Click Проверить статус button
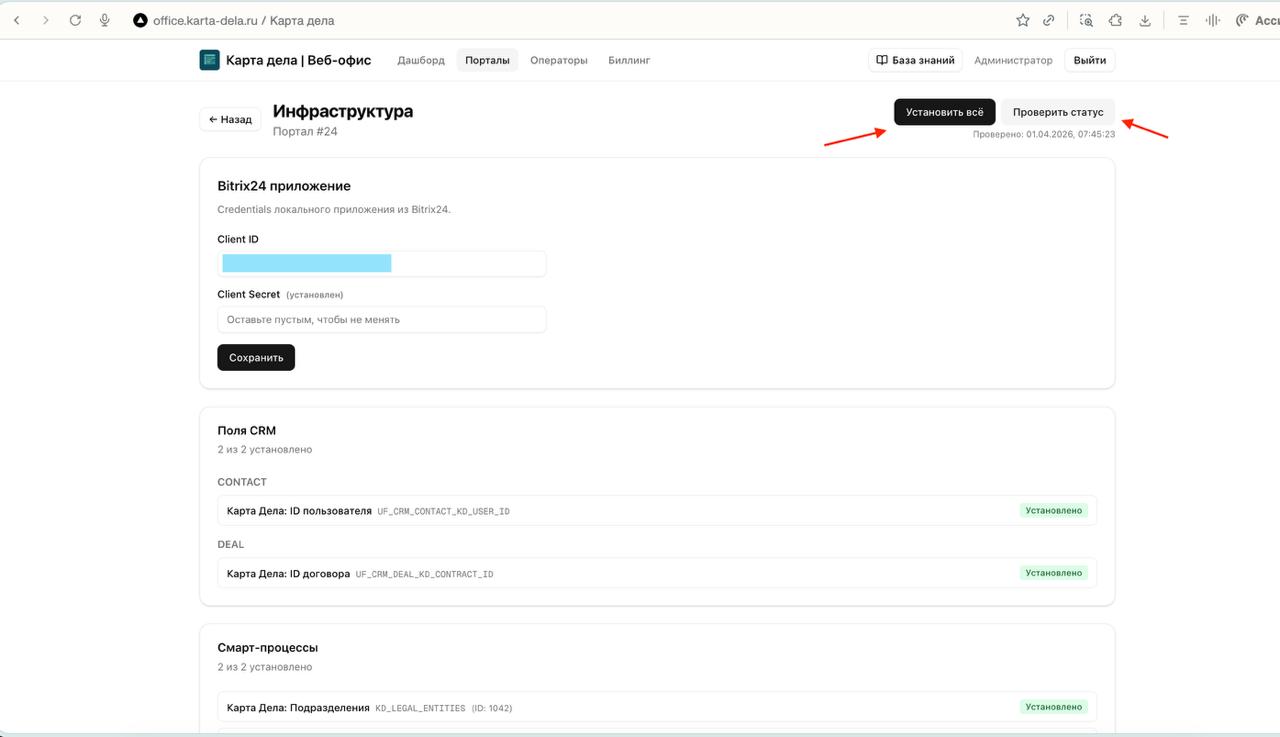The width and height of the screenshot is (1280, 737). coord(1057,112)
